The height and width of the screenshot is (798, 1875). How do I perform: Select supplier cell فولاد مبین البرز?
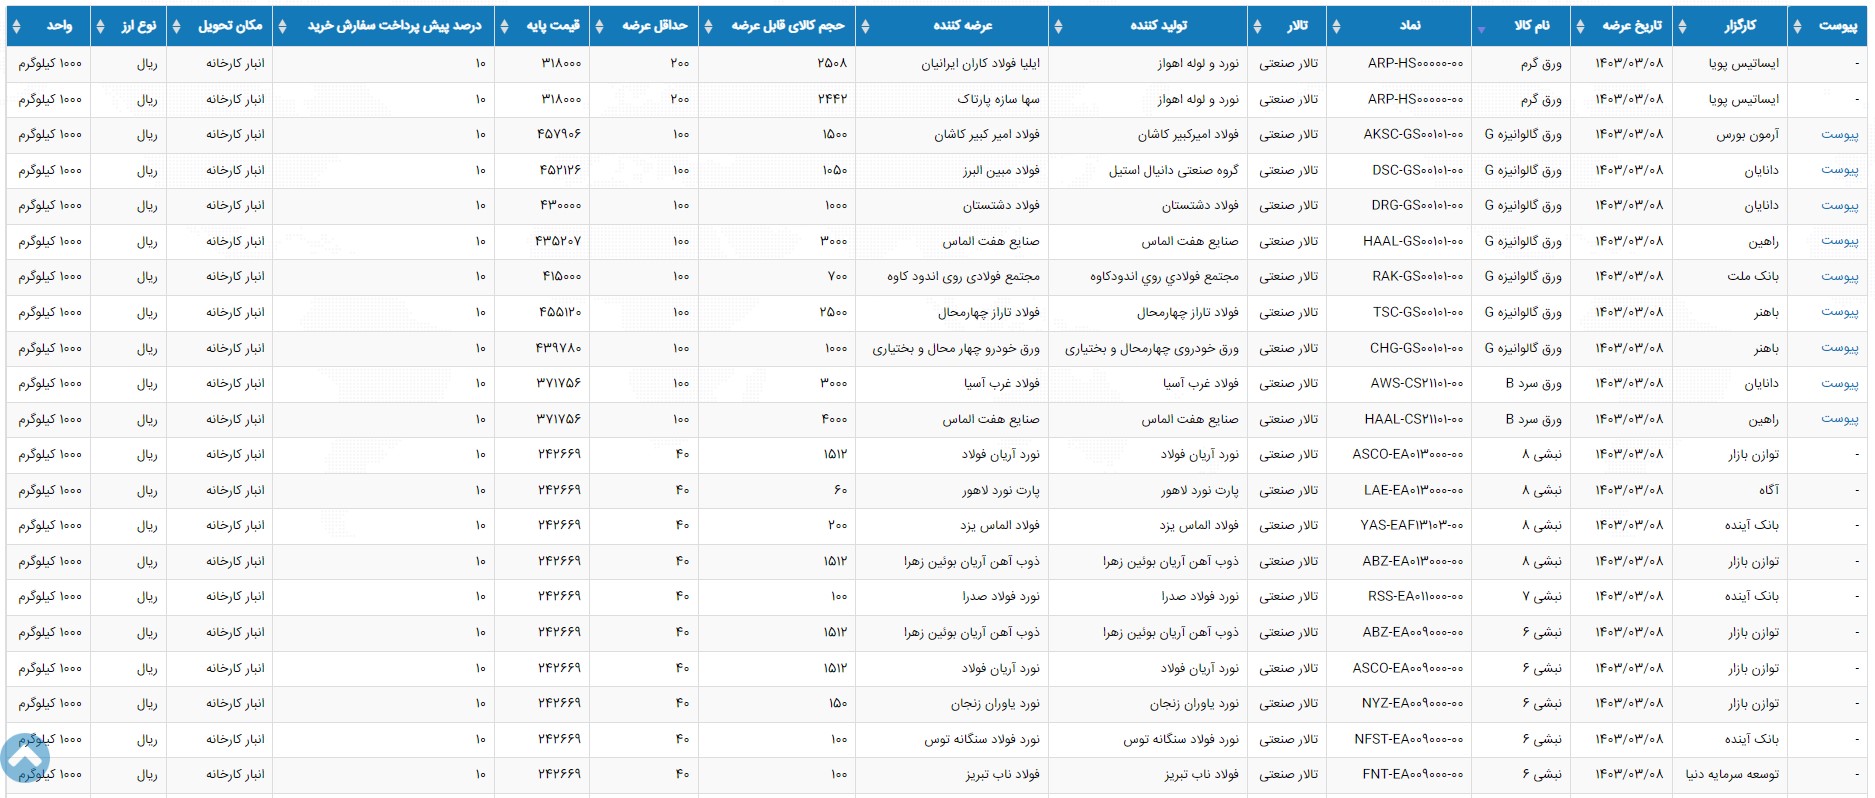[952, 170]
